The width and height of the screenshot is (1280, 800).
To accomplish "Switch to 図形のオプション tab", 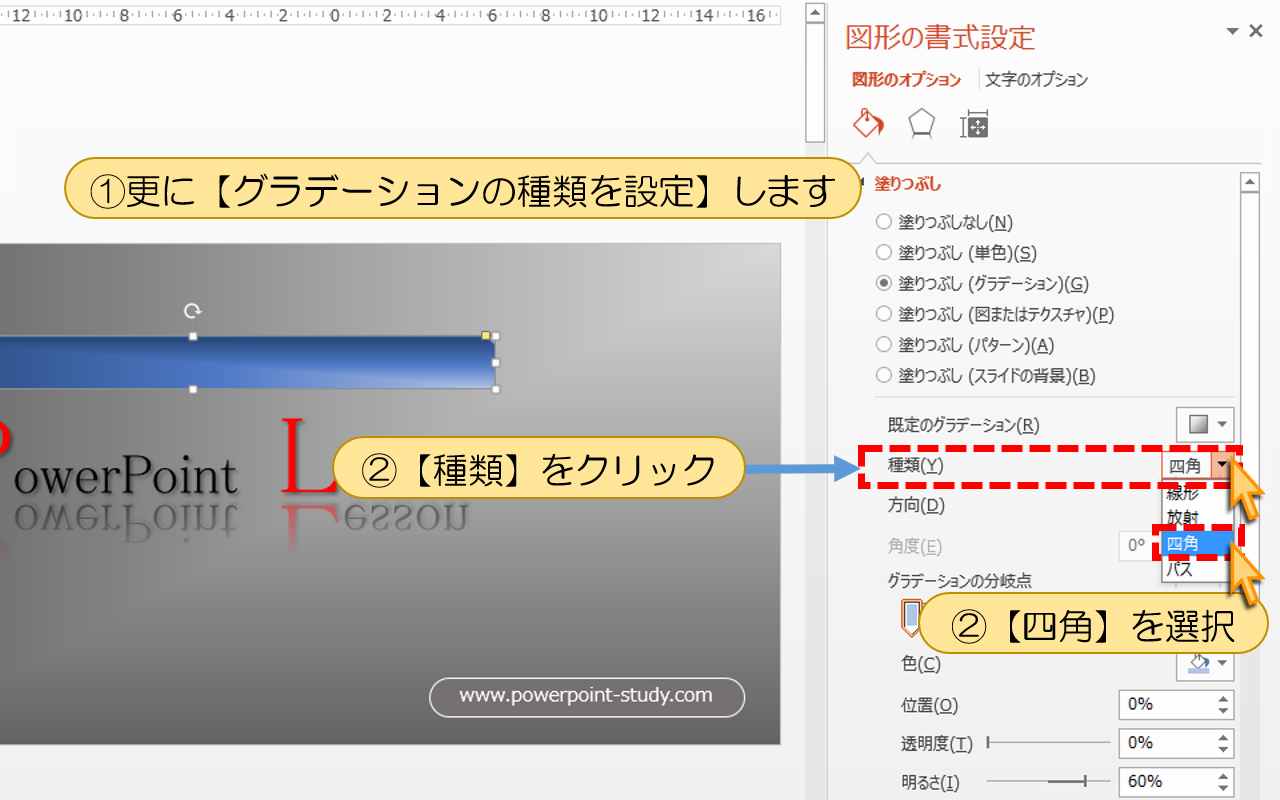I will pos(906,80).
